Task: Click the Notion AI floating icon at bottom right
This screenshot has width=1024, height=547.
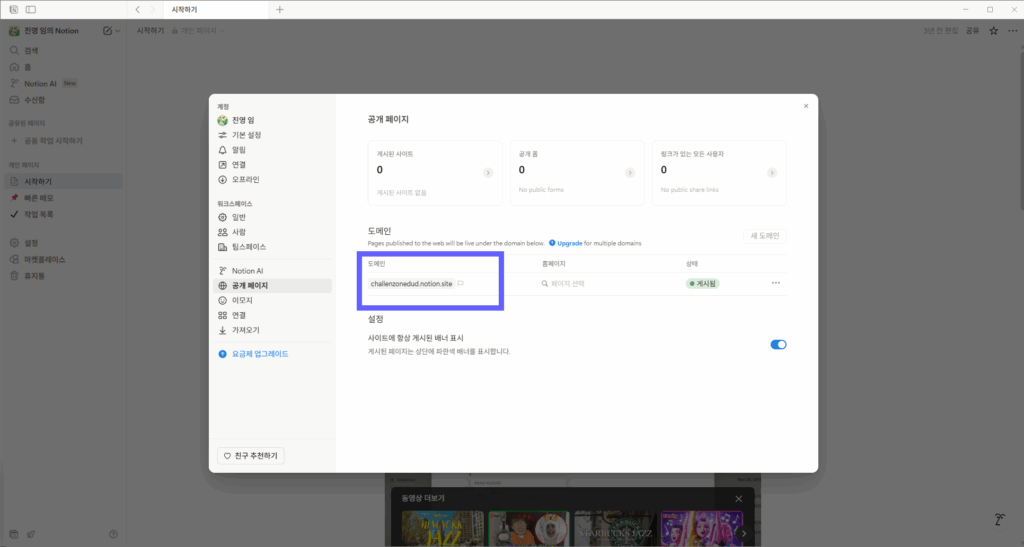Action: pyautogui.click(x=999, y=520)
